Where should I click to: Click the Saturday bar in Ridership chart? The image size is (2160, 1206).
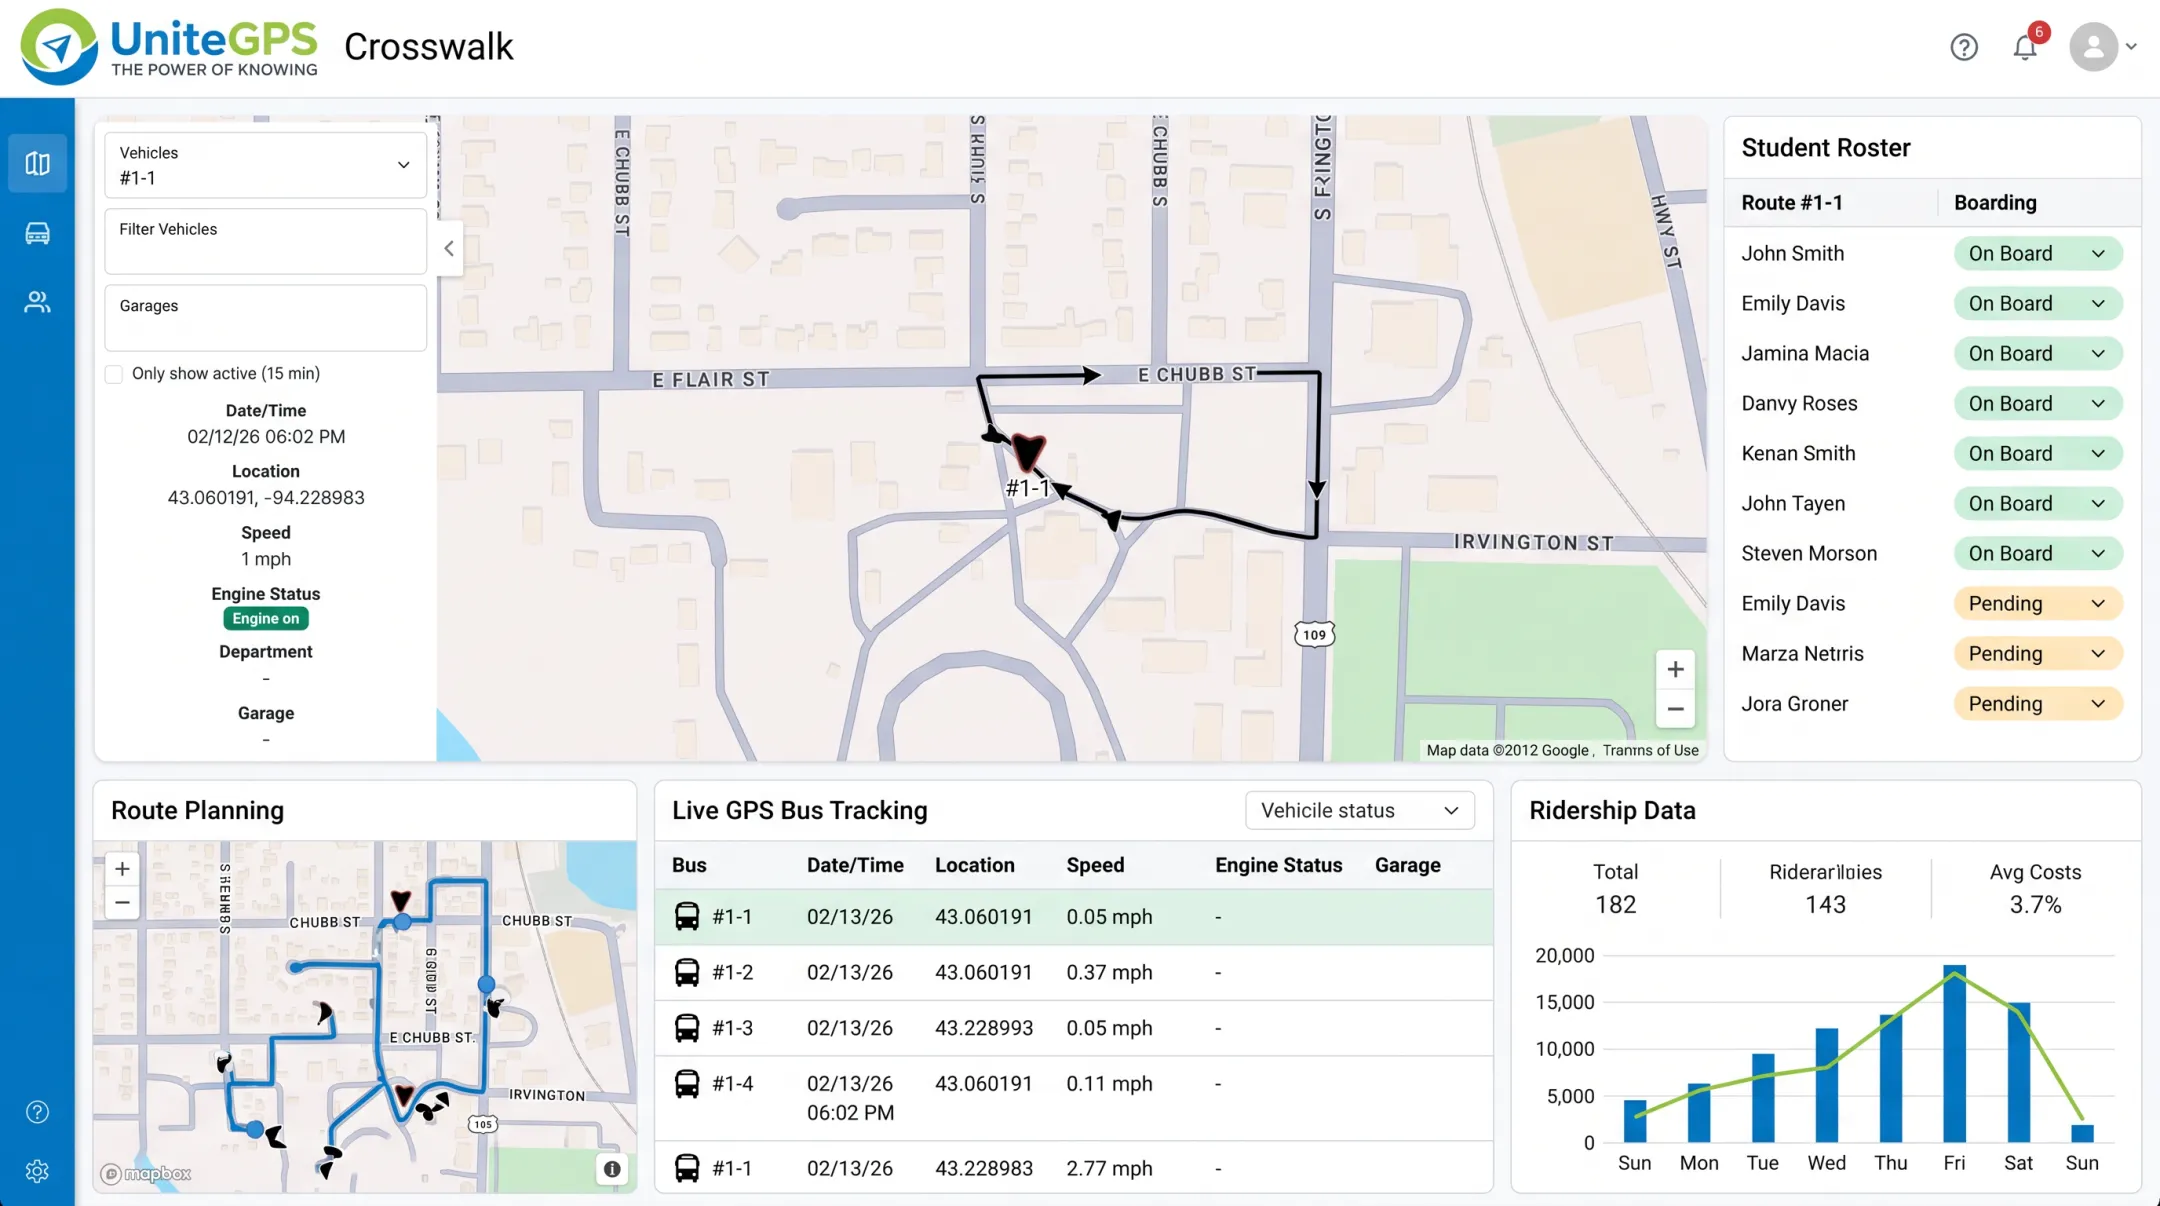(2018, 1072)
